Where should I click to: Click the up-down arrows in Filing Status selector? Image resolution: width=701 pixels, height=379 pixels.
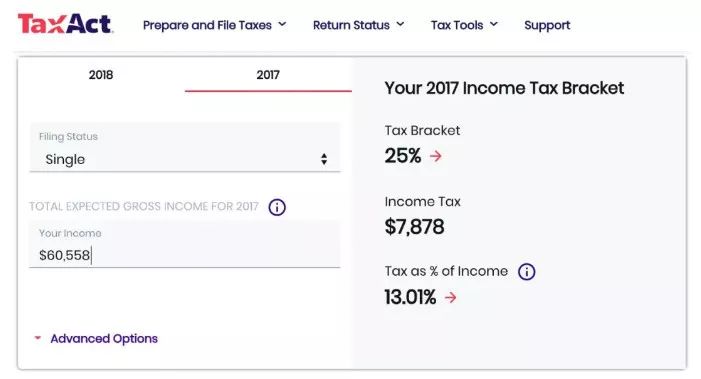[324, 159]
